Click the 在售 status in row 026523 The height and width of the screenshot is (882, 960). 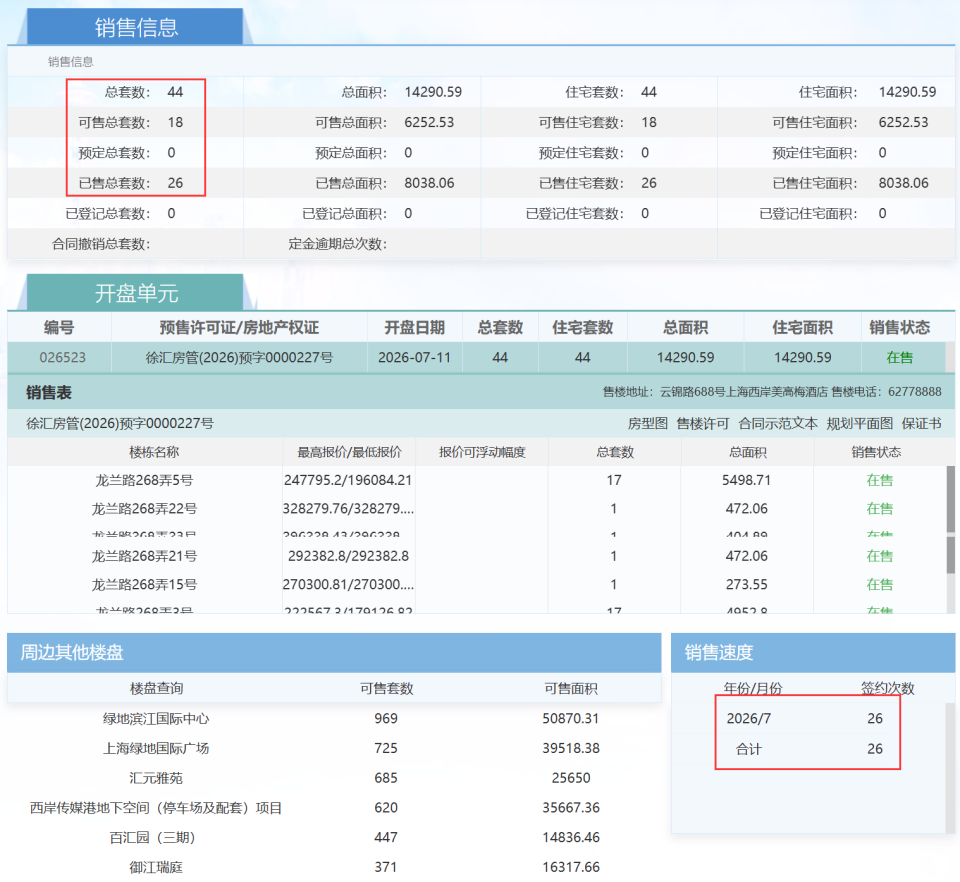pos(899,357)
